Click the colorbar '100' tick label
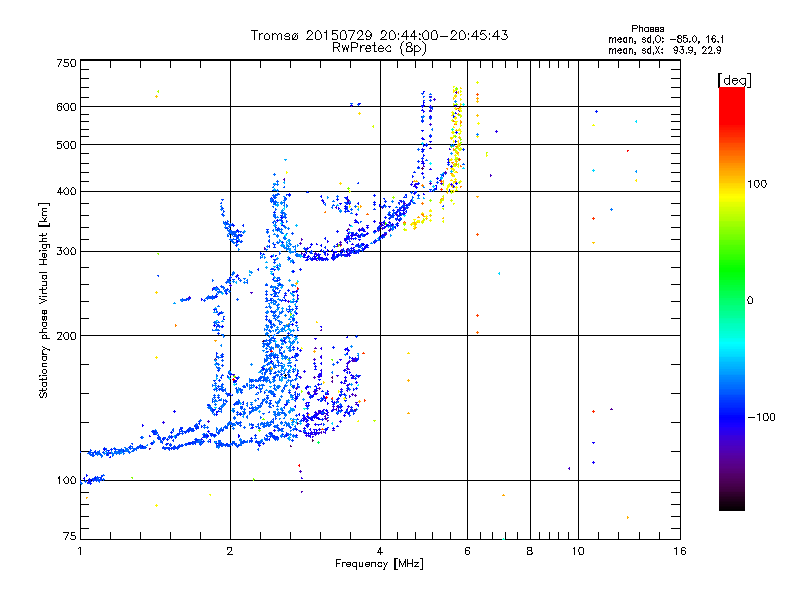This screenshot has height=600, width=800. click(757, 184)
